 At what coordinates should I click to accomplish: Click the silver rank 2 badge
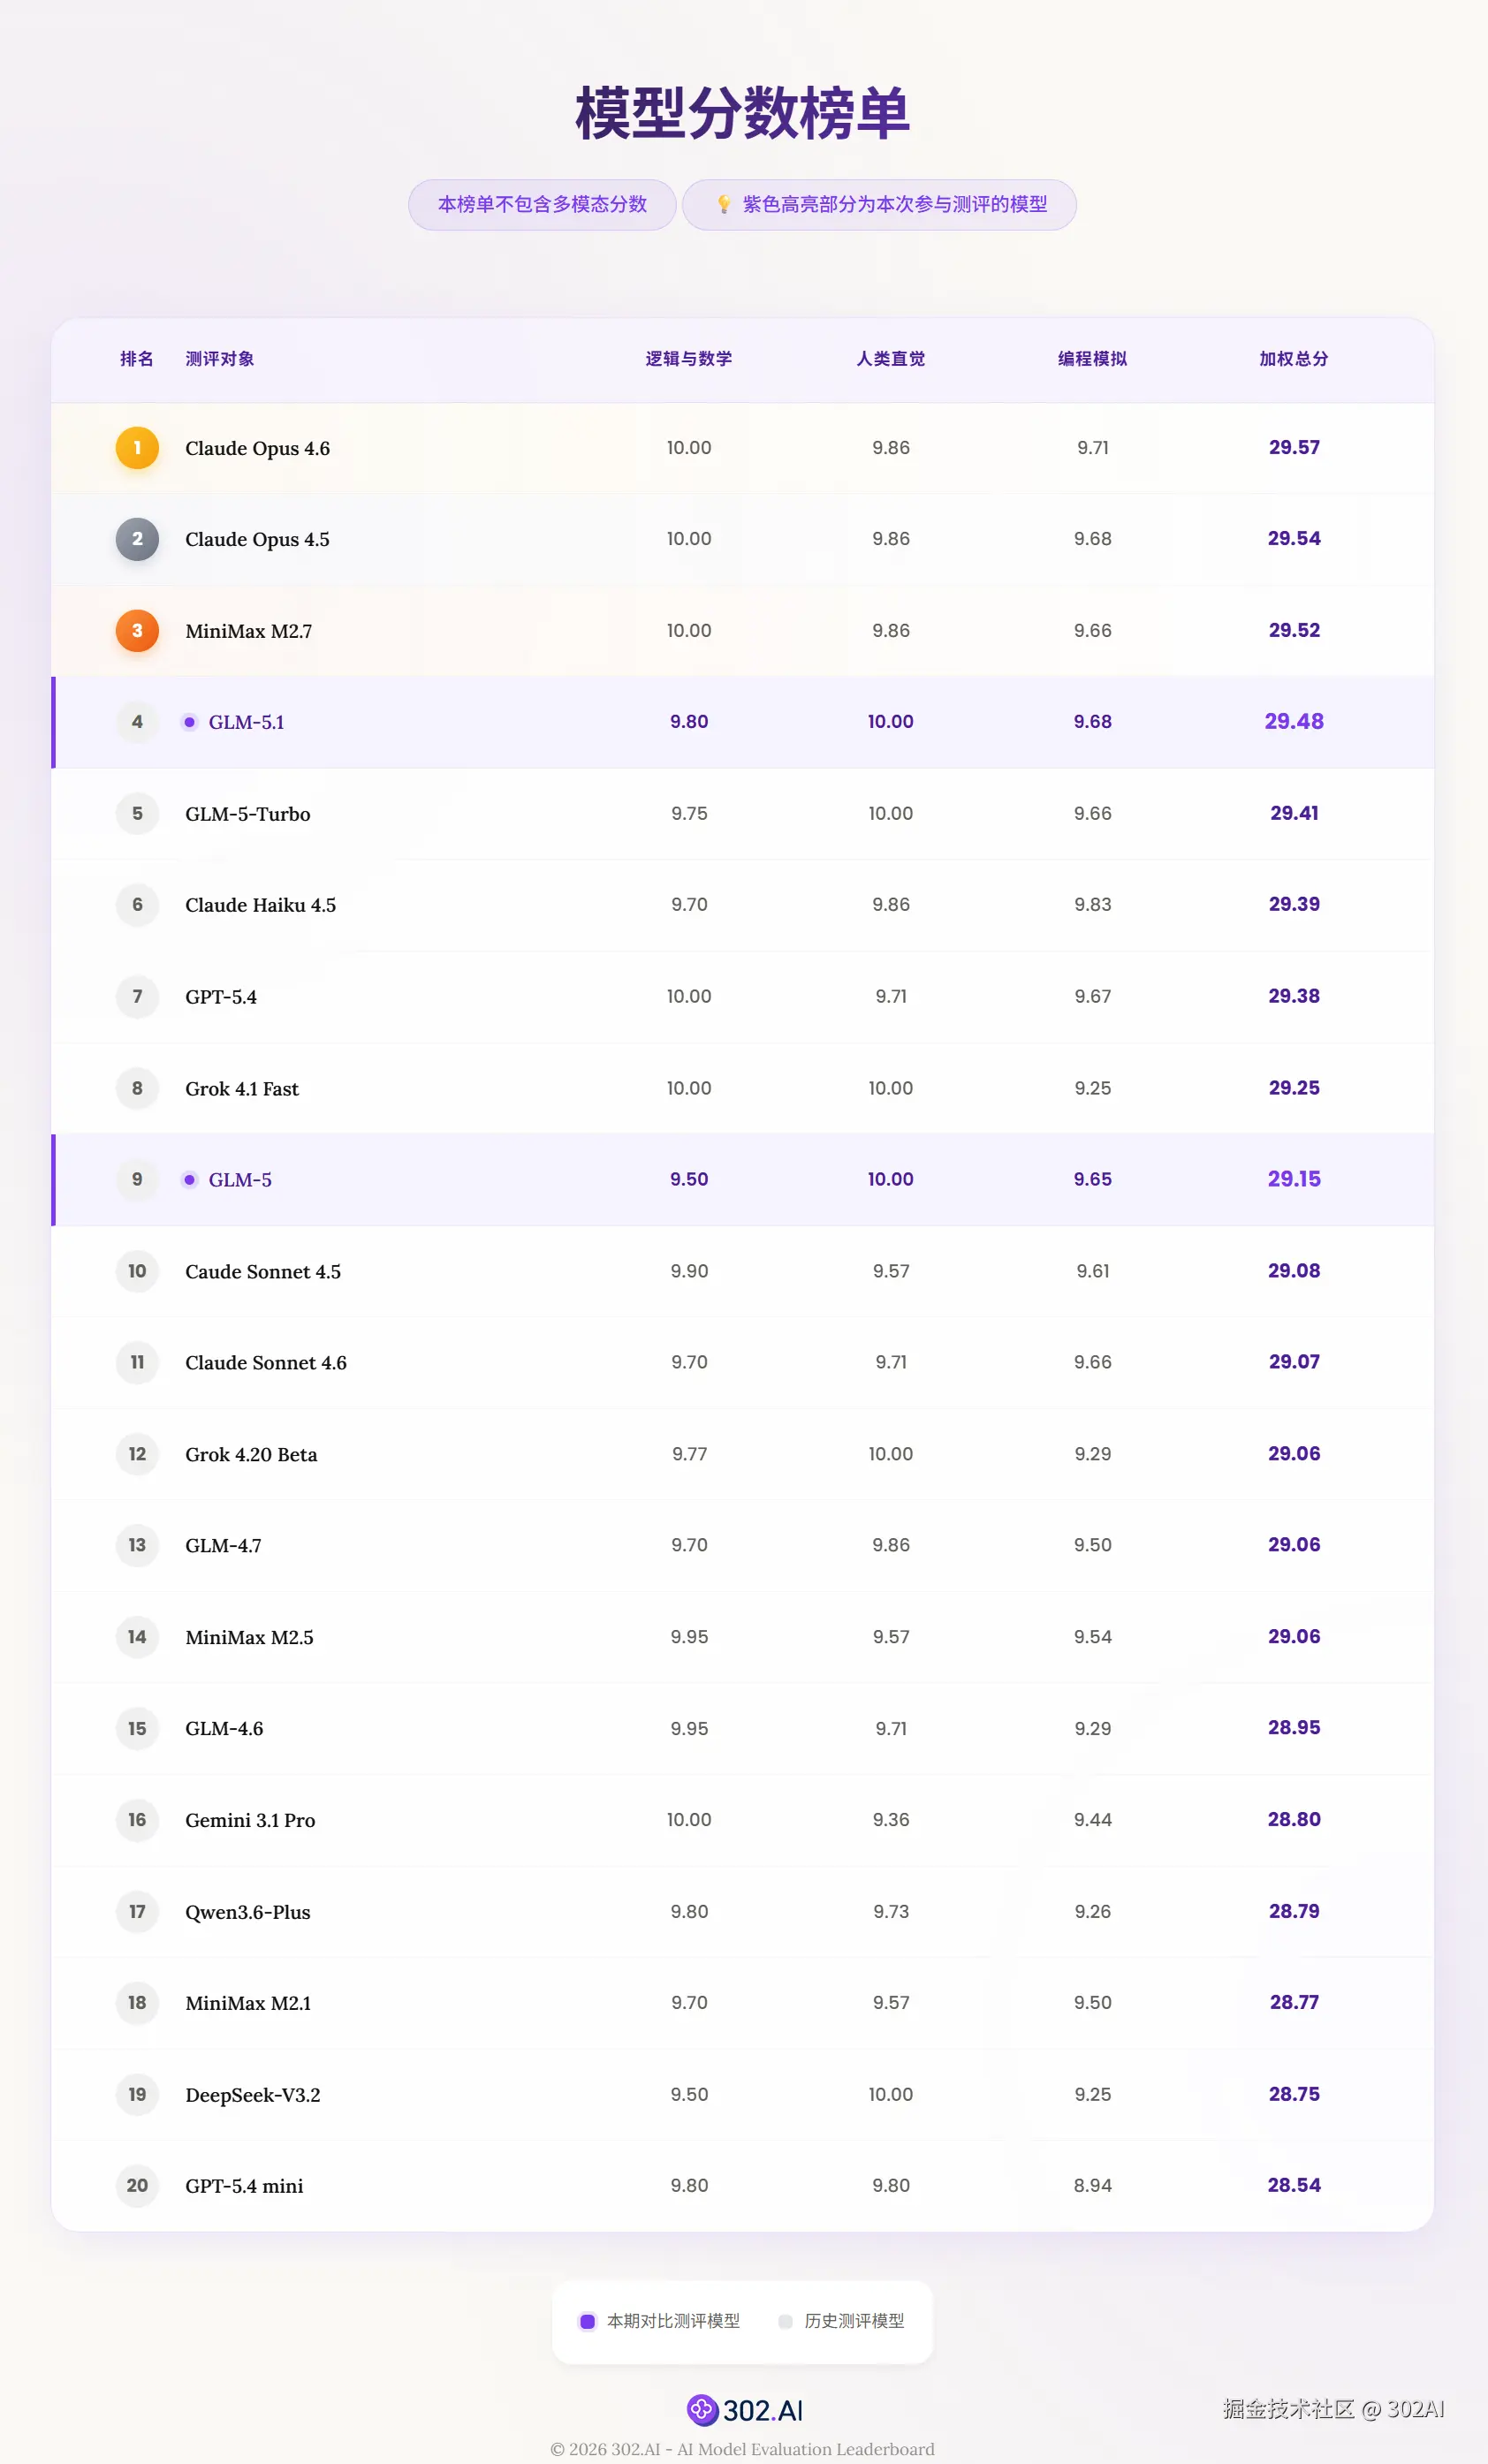click(137, 539)
